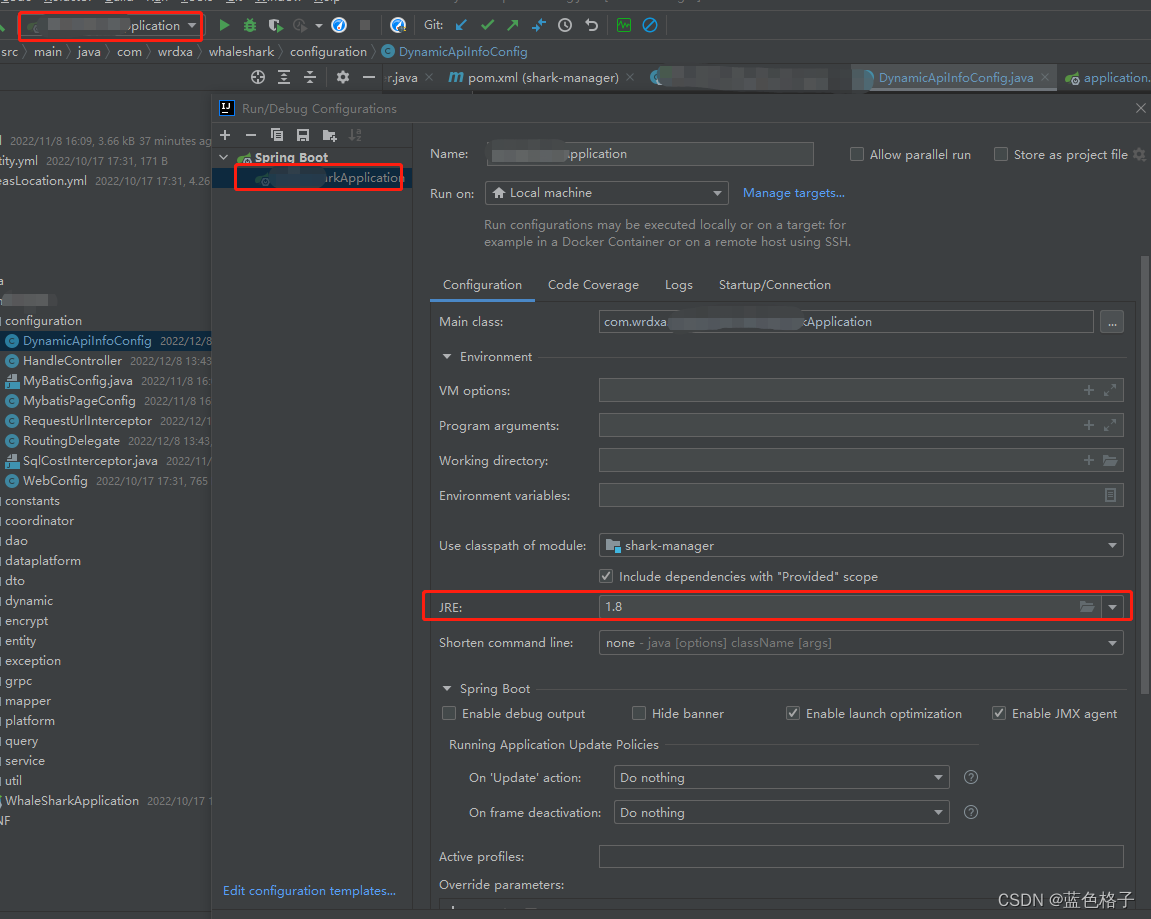The width and height of the screenshot is (1151, 919).
Task: Click the profiler speedometer icon
Action: 338,26
